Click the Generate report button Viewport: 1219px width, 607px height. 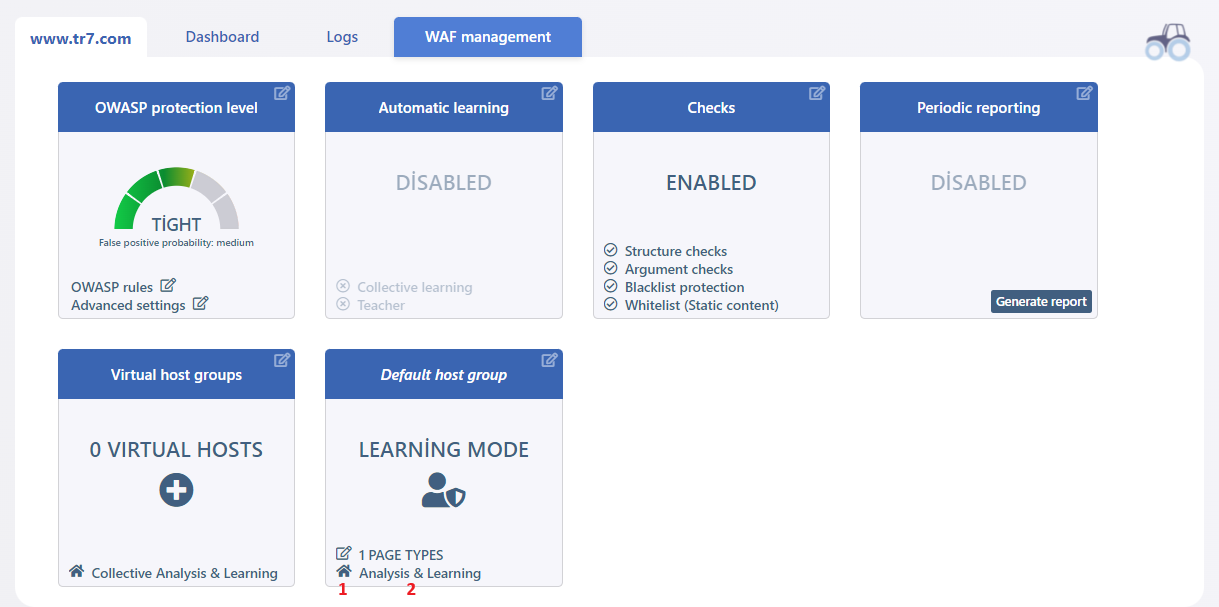click(1041, 301)
